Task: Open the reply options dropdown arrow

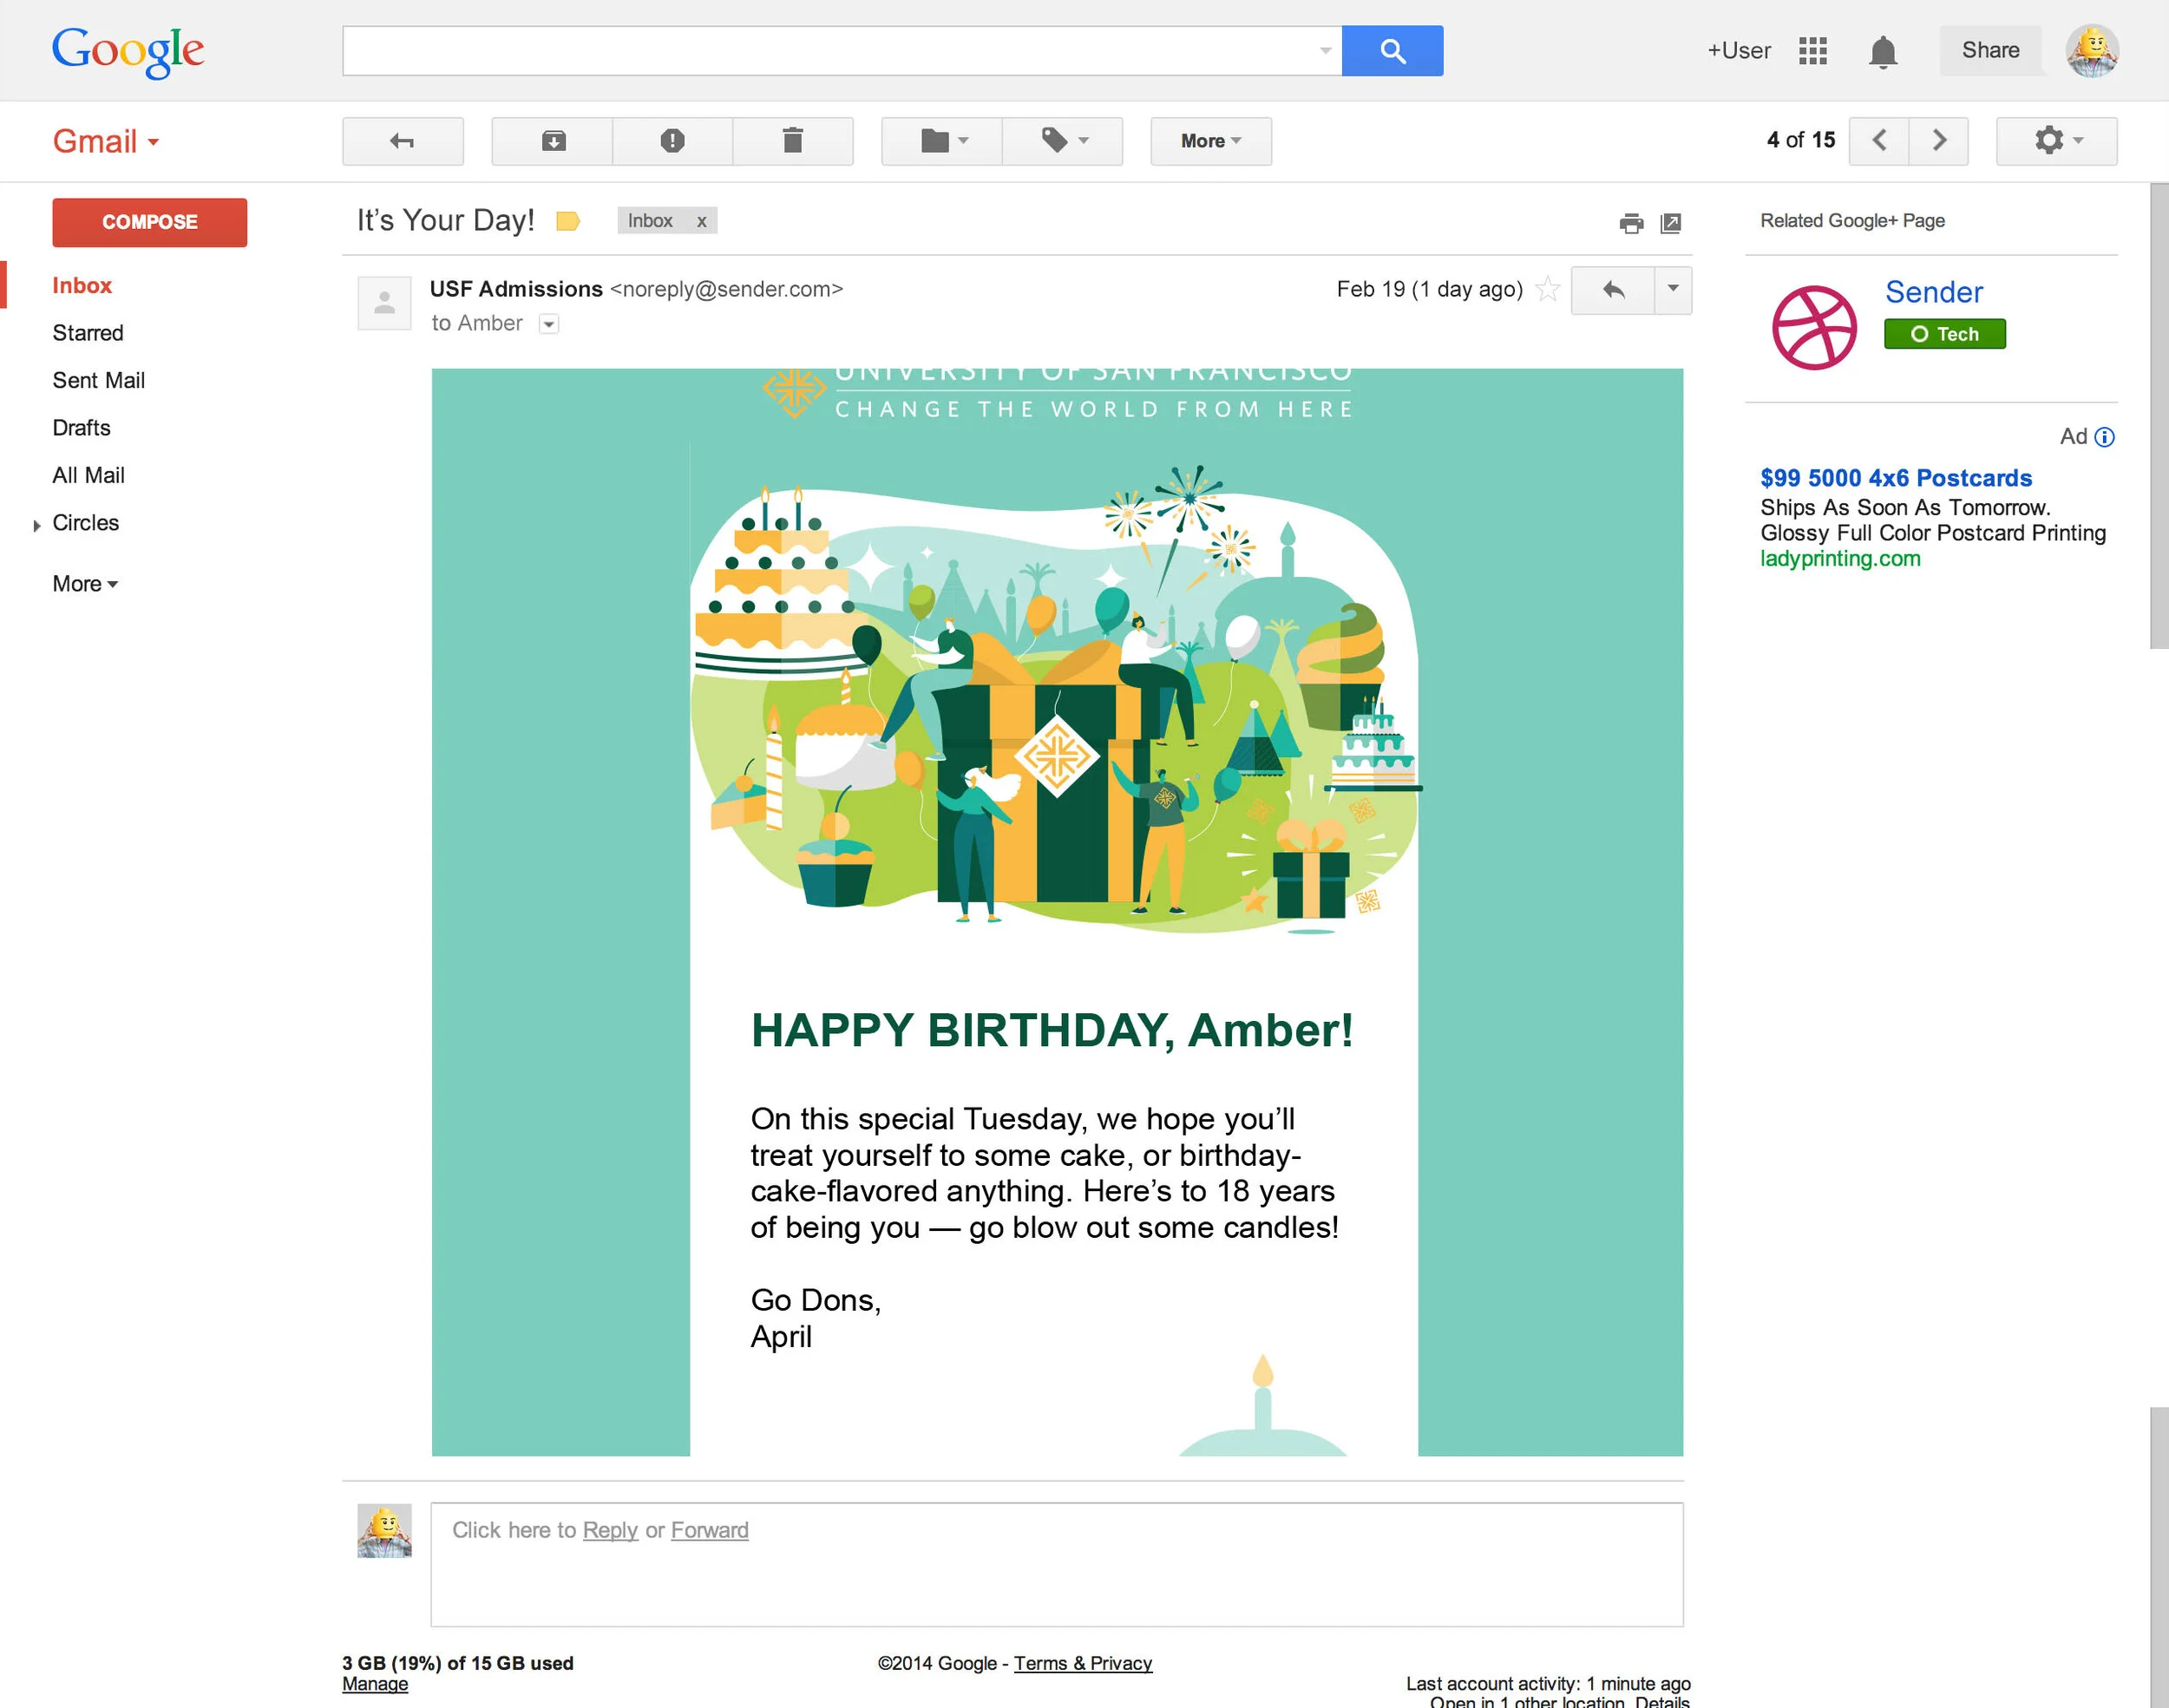Action: click(x=1673, y=290)
